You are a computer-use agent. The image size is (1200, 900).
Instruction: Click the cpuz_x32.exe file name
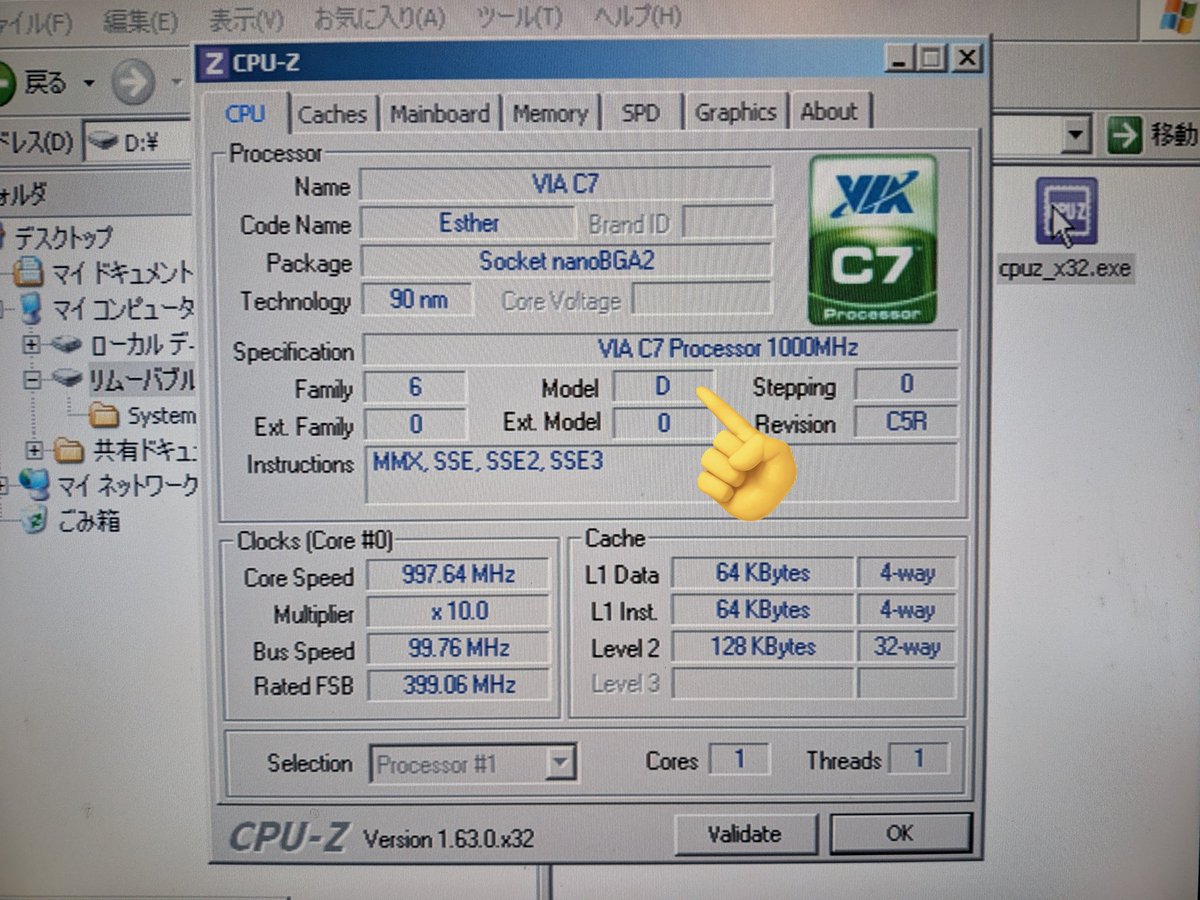[x=1065, y=269]
